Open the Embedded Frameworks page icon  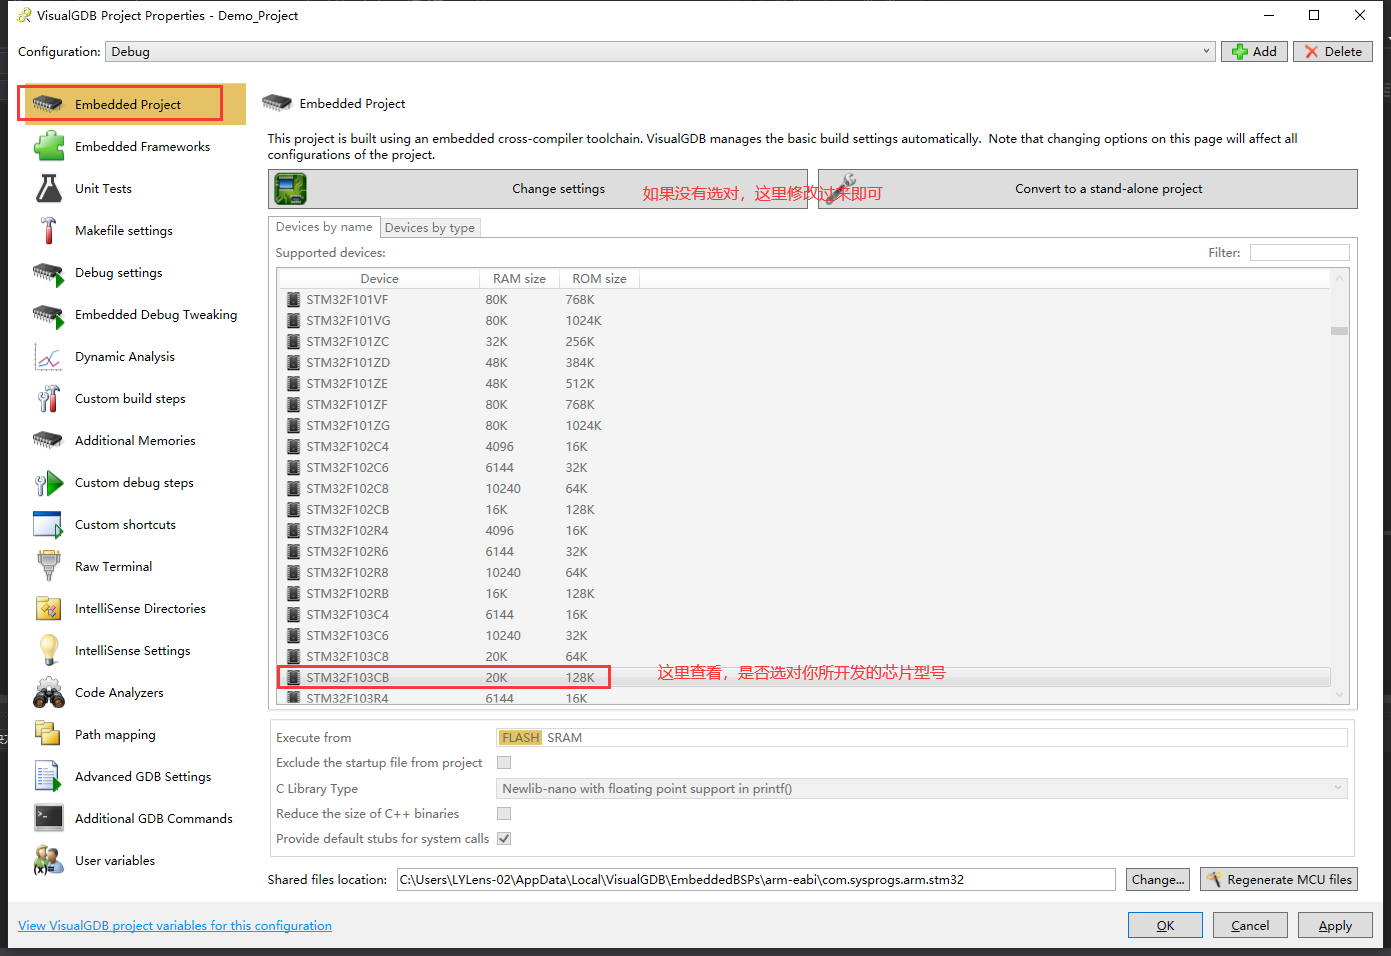click(x=48, y=146)
